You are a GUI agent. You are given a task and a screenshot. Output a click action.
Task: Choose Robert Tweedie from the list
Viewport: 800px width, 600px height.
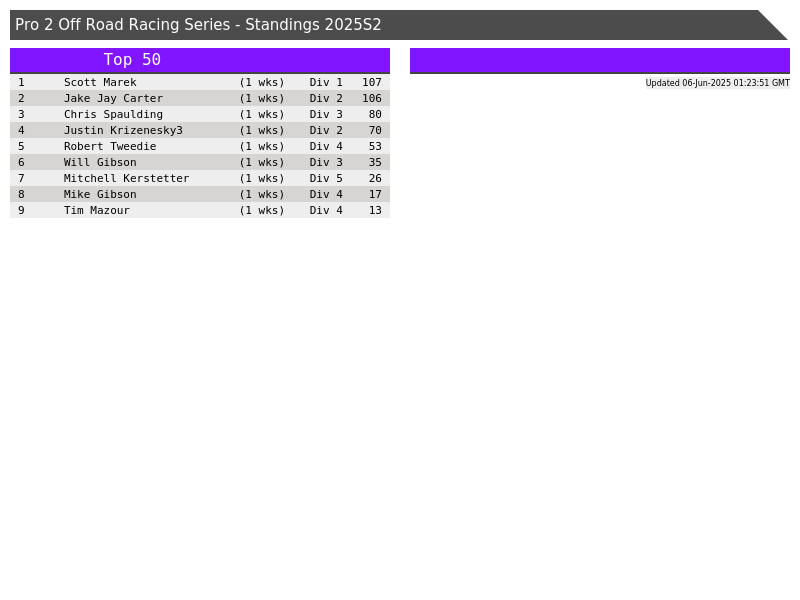110,147
